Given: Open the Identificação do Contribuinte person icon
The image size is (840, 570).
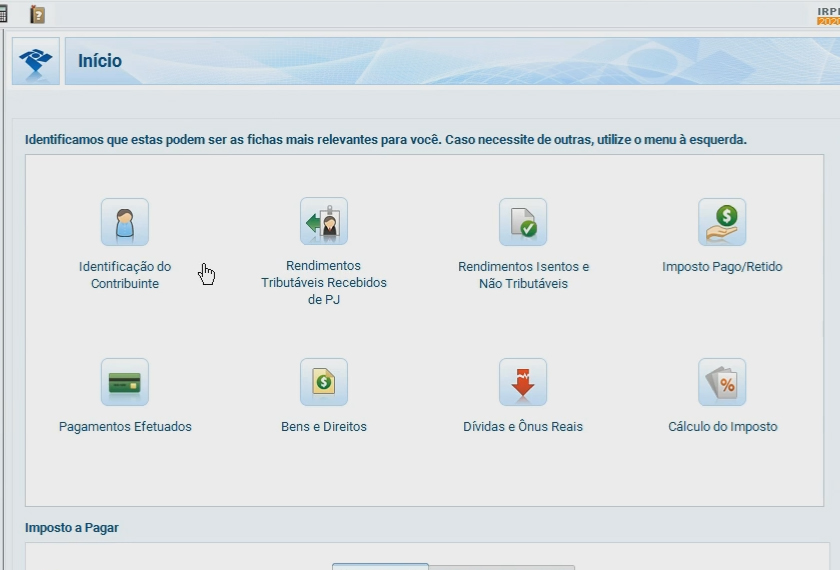Looking at the screenshot, I should tap(124, 222).
